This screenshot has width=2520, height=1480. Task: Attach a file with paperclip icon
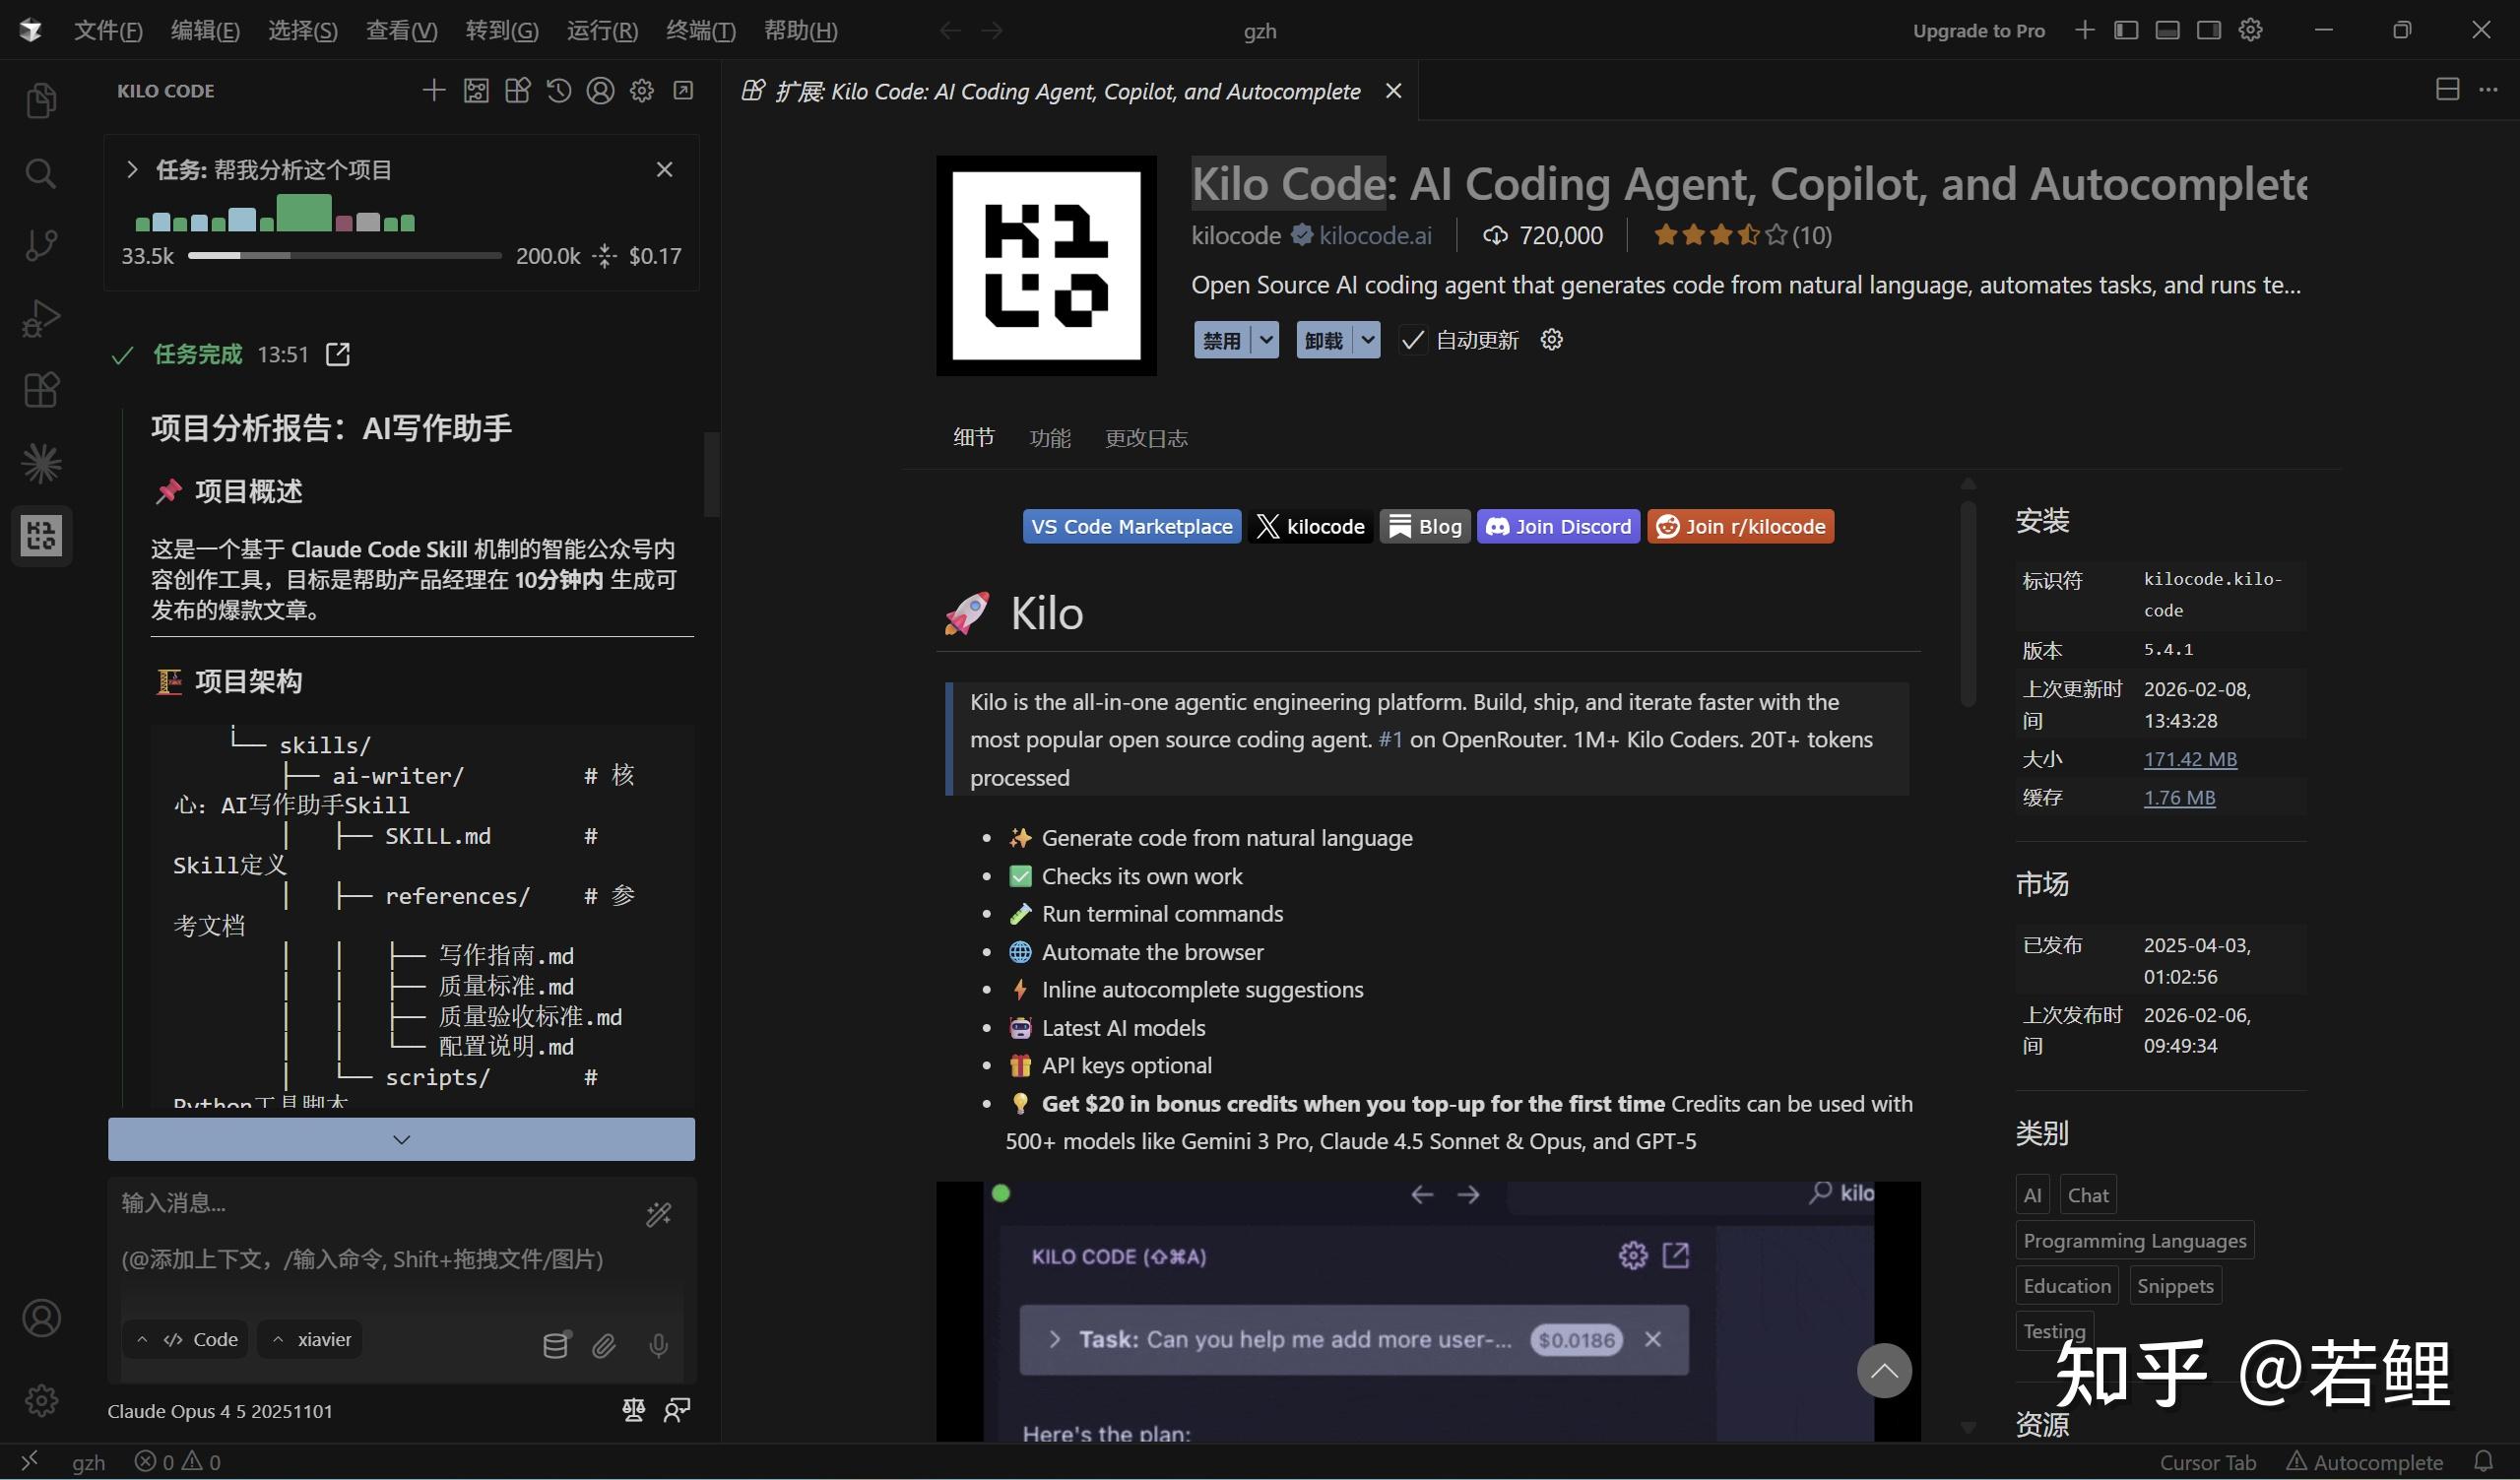(604, 1346)
